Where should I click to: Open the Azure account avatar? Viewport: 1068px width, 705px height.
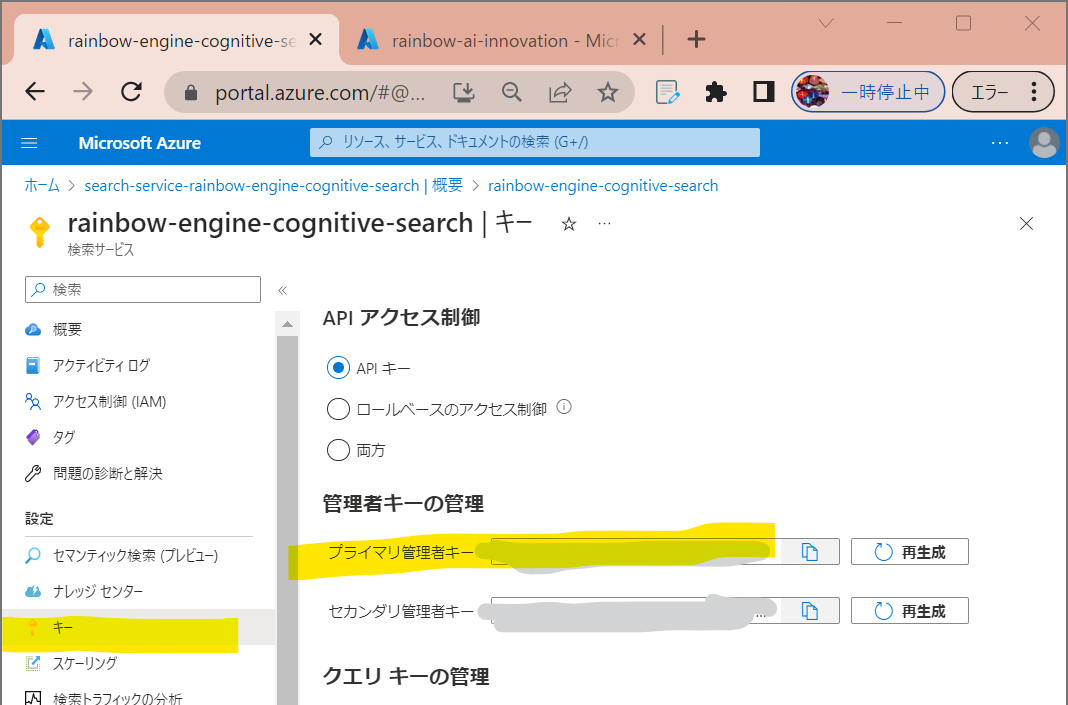pyautogui.click(x=1043, y=143)
